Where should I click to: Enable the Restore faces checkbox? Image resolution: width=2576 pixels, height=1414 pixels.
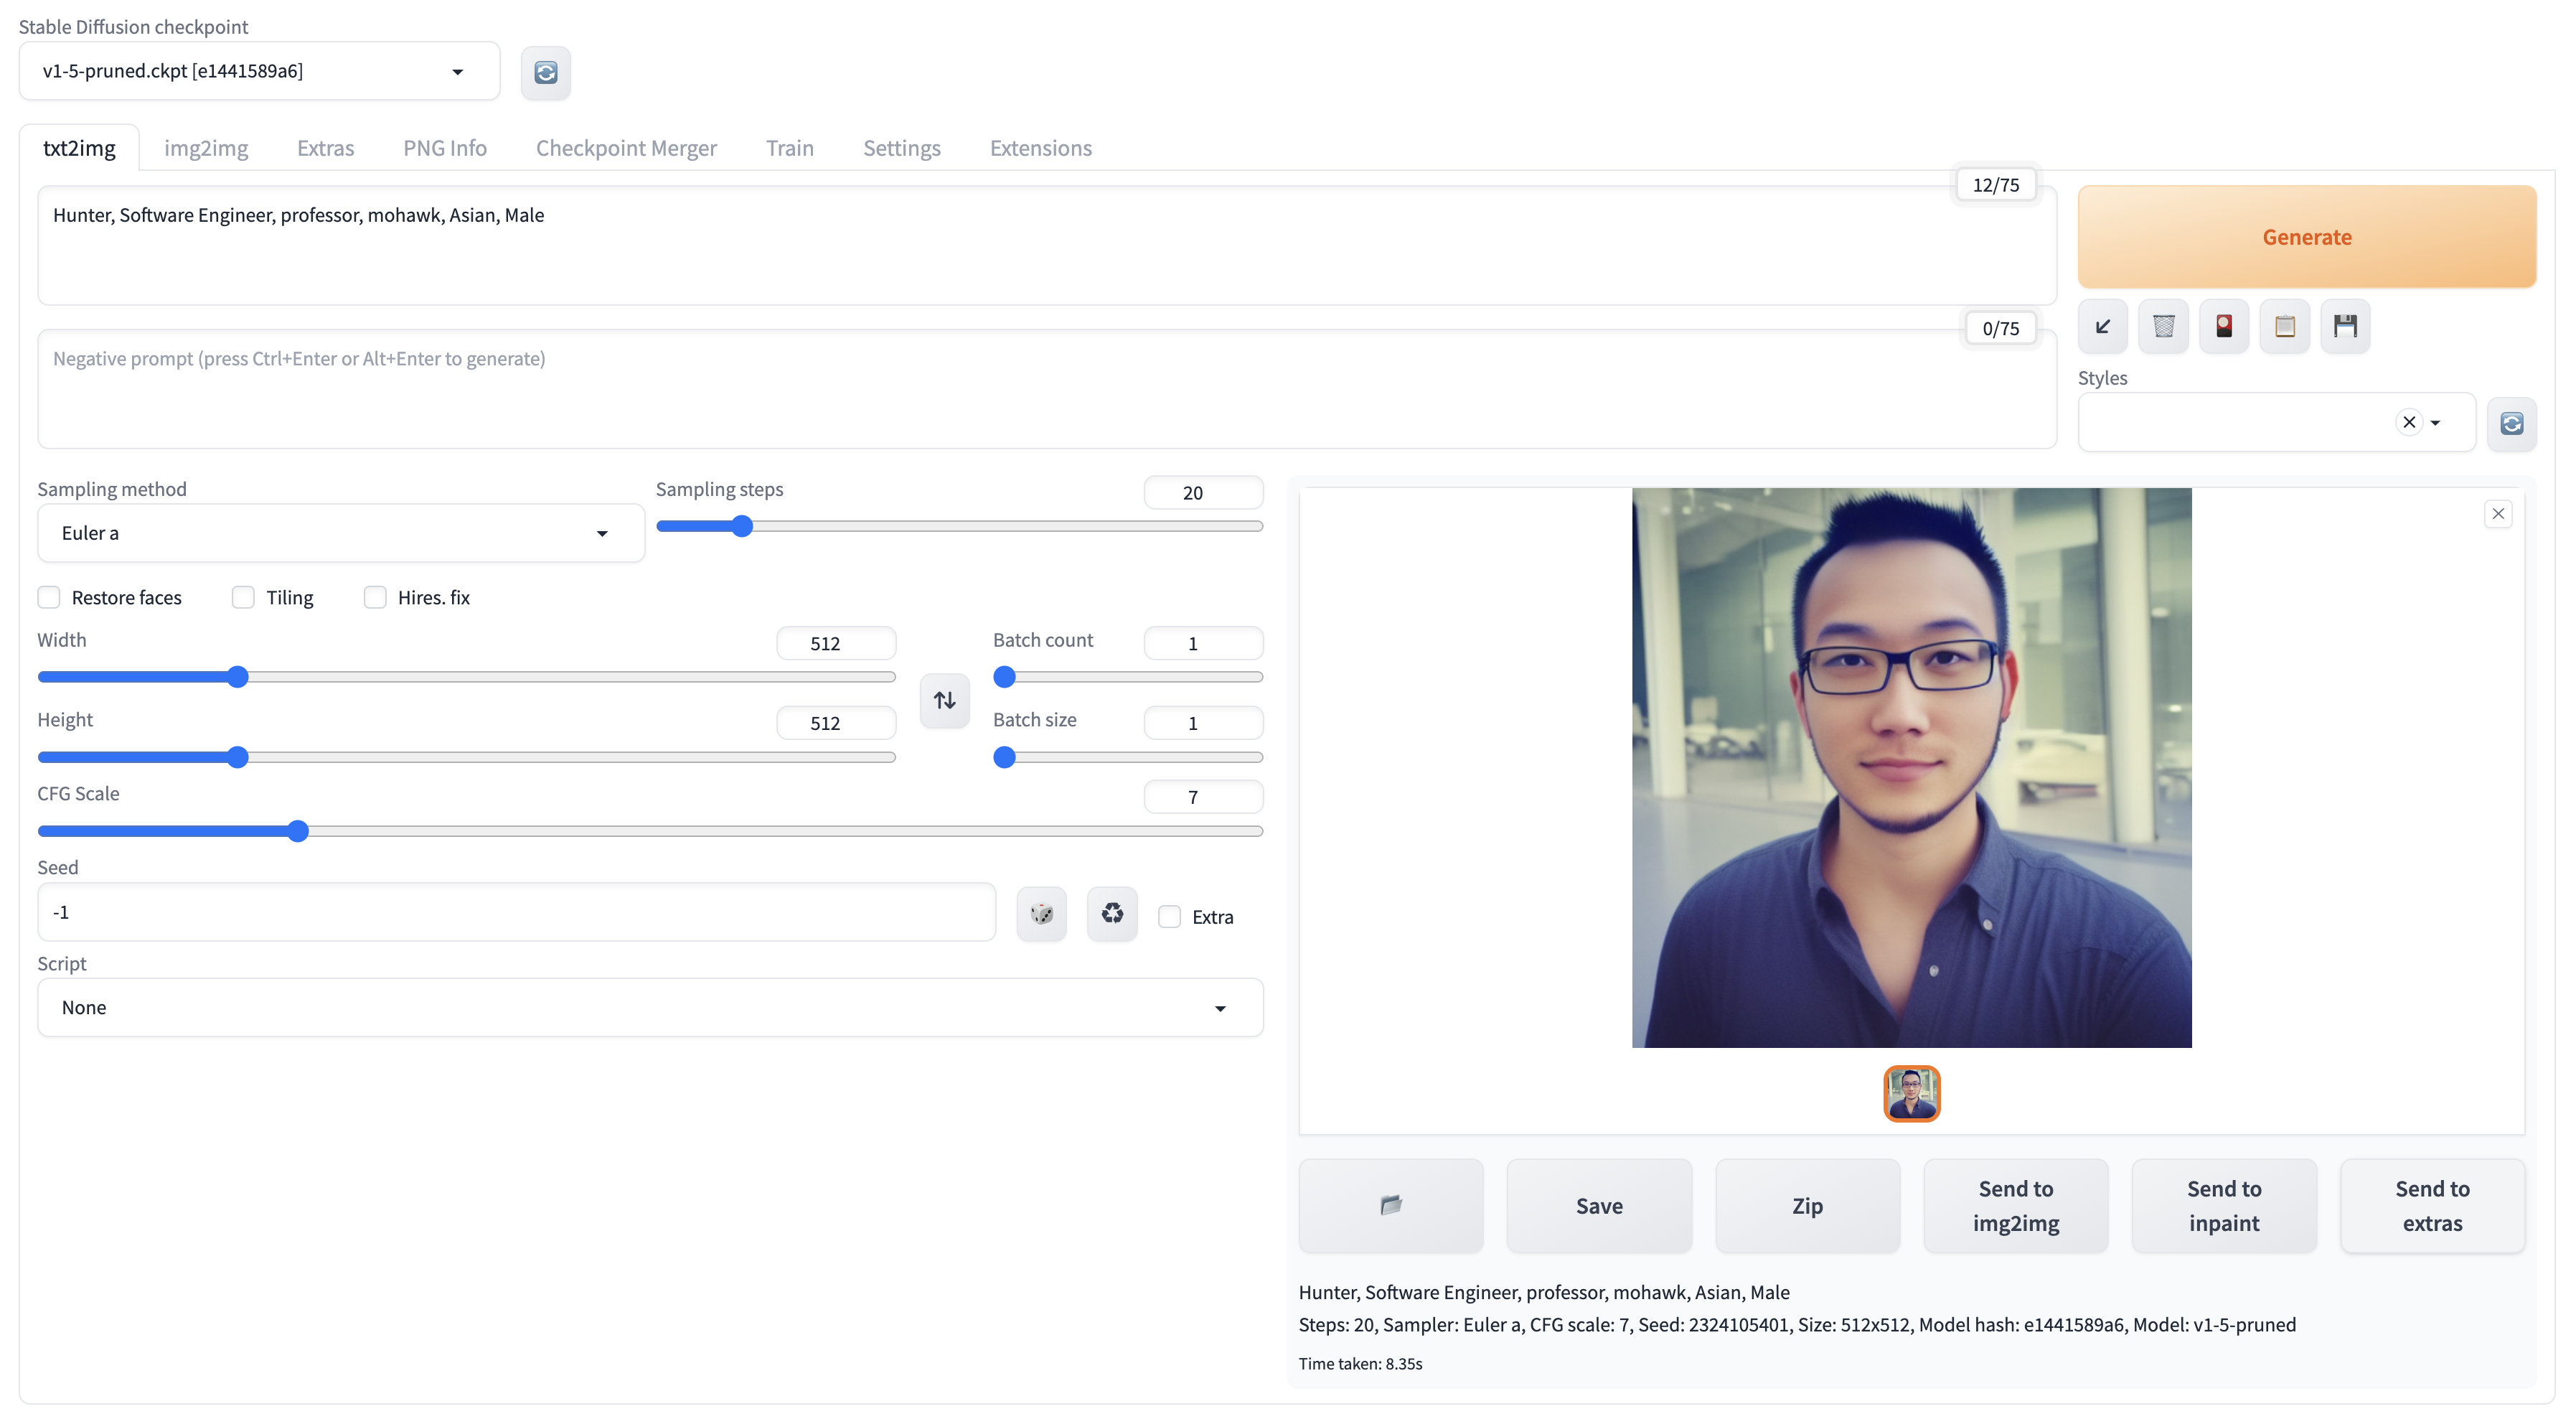tap(49, 597)
